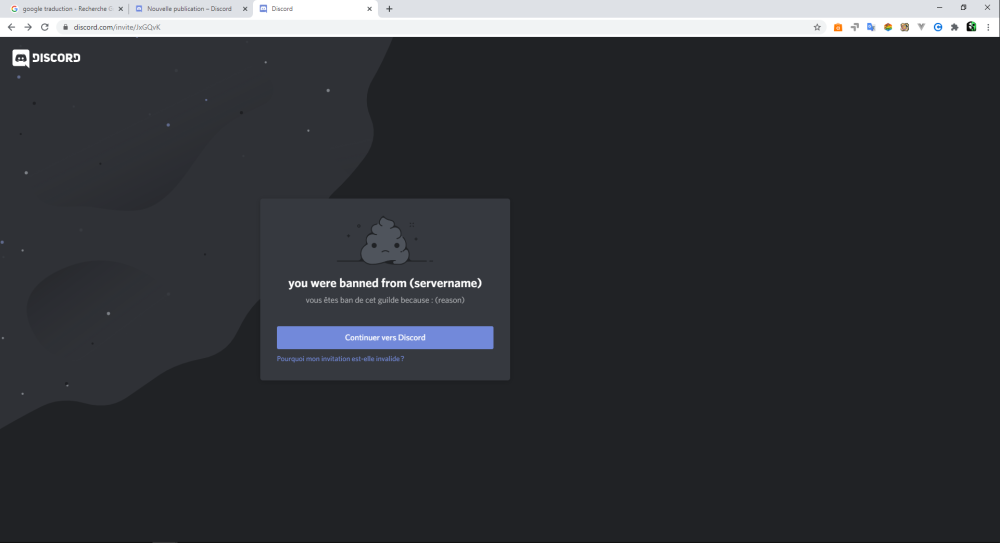Bookmark this page with the star icon
The width and height of the screenshot is (1000, 543).
click(x=817, y=27)
